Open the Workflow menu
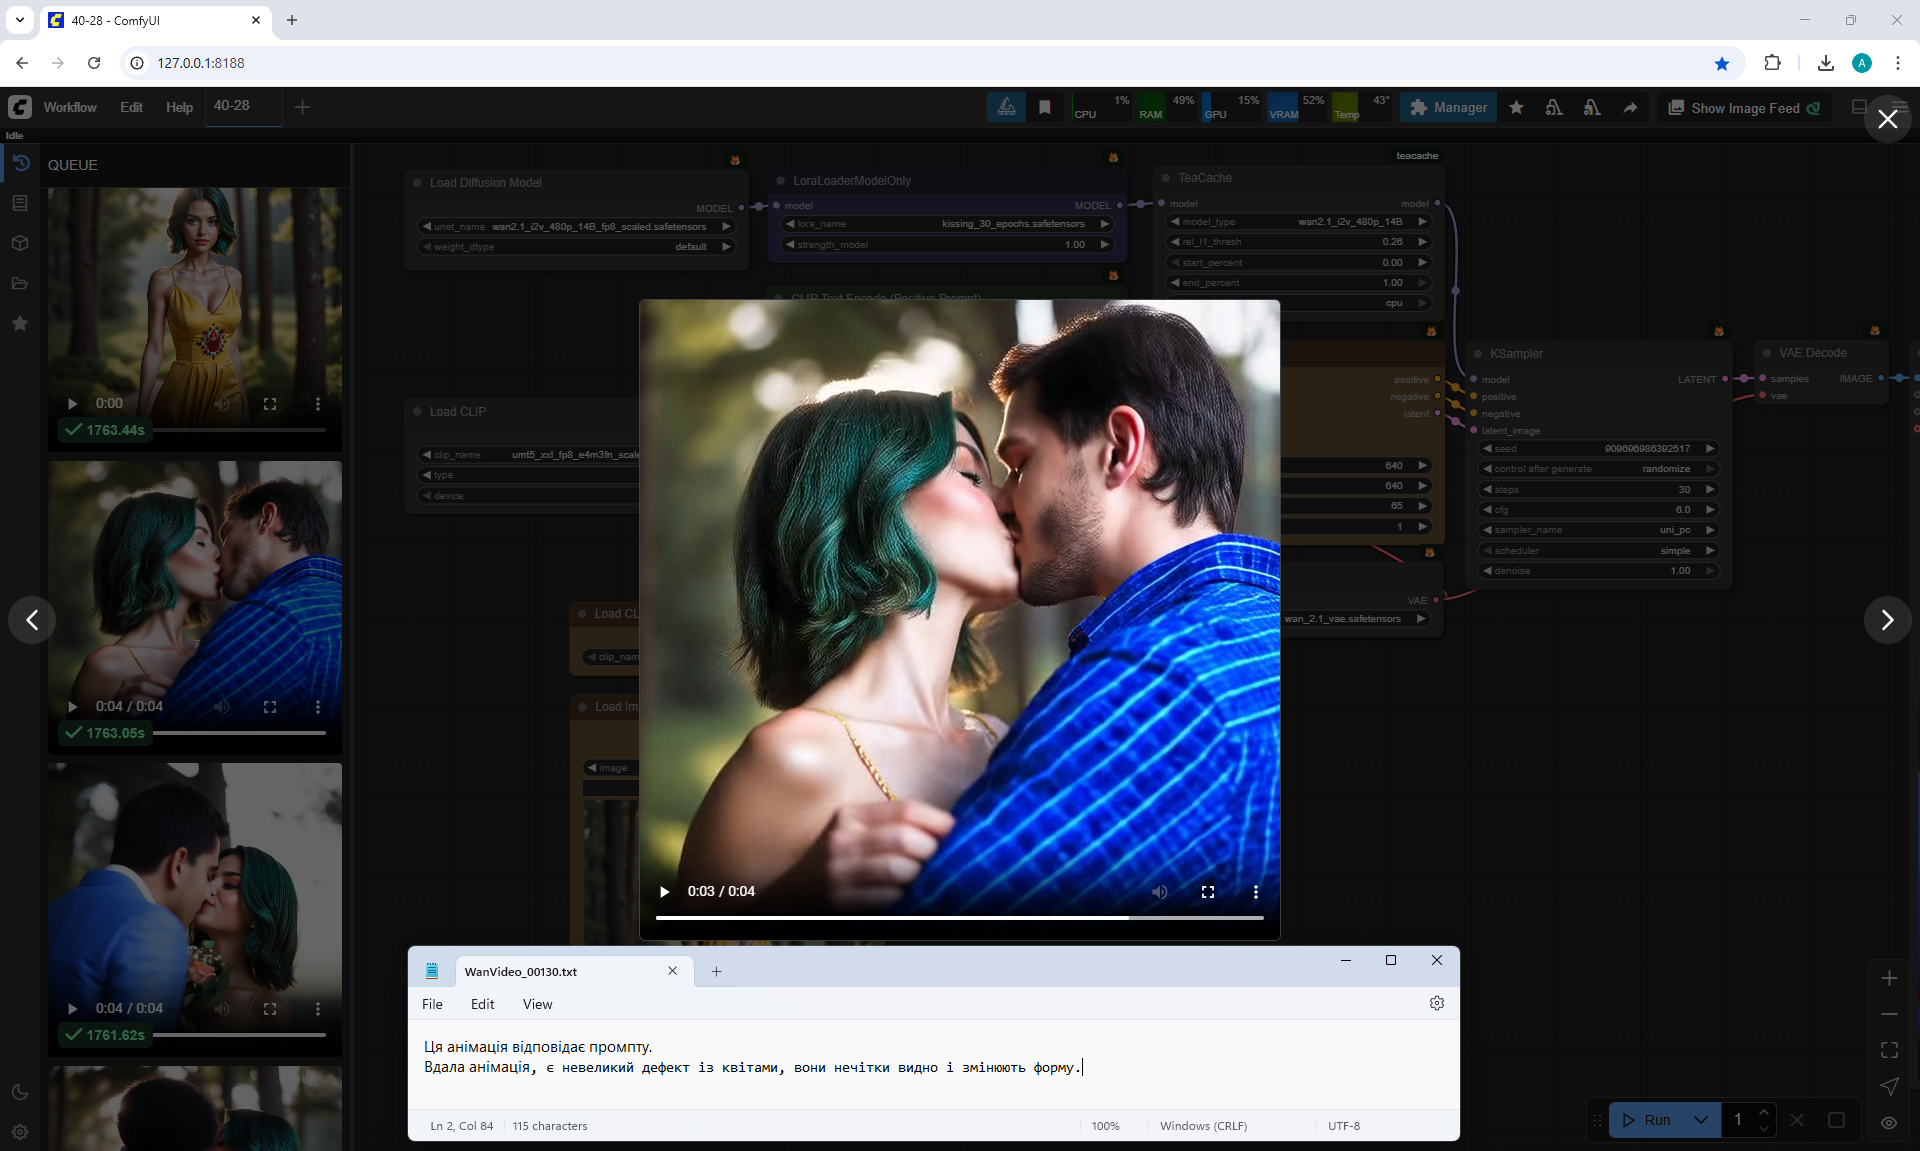 click(70, 107)
